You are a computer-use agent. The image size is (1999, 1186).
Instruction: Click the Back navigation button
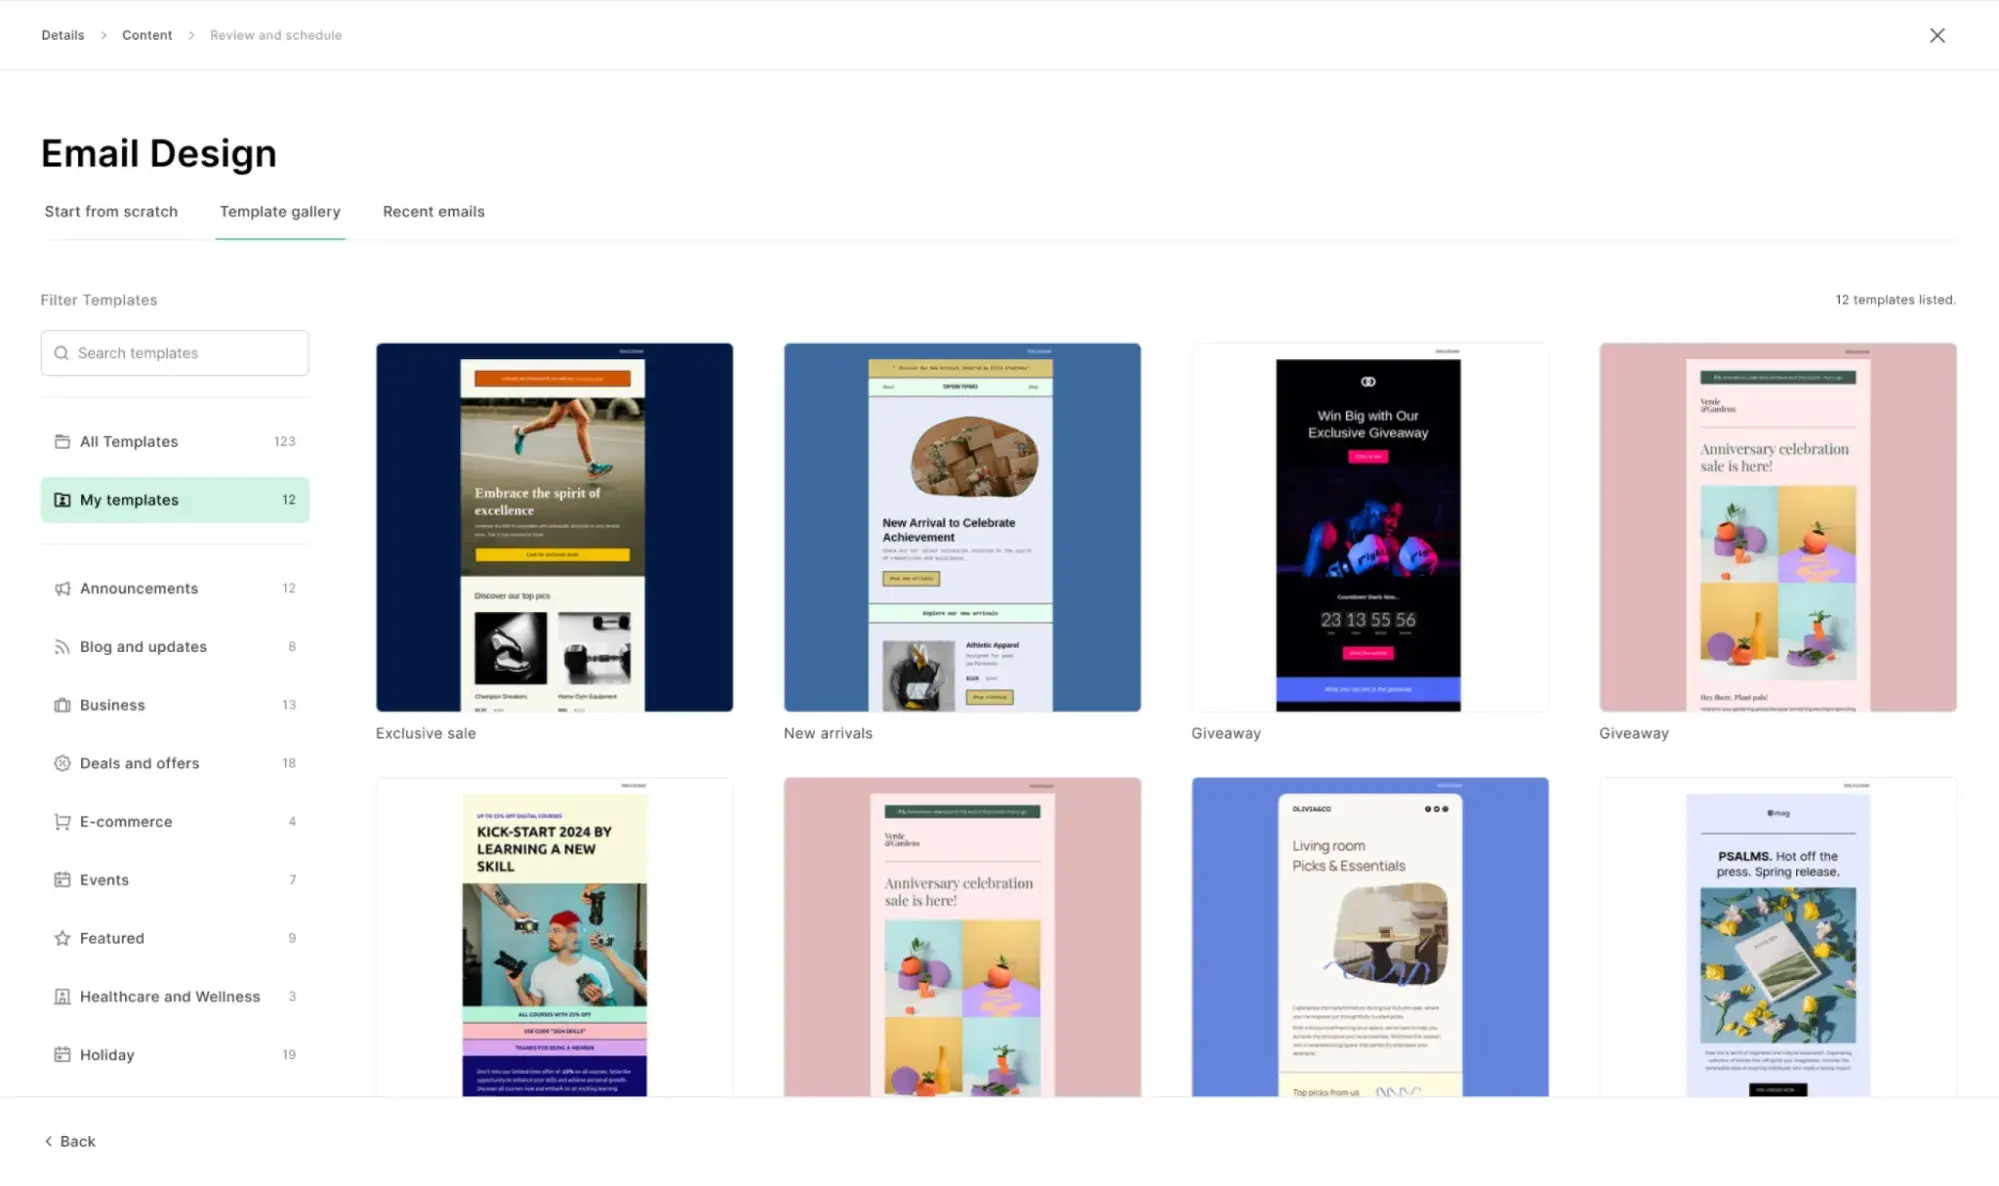(x=68, y=1141)
